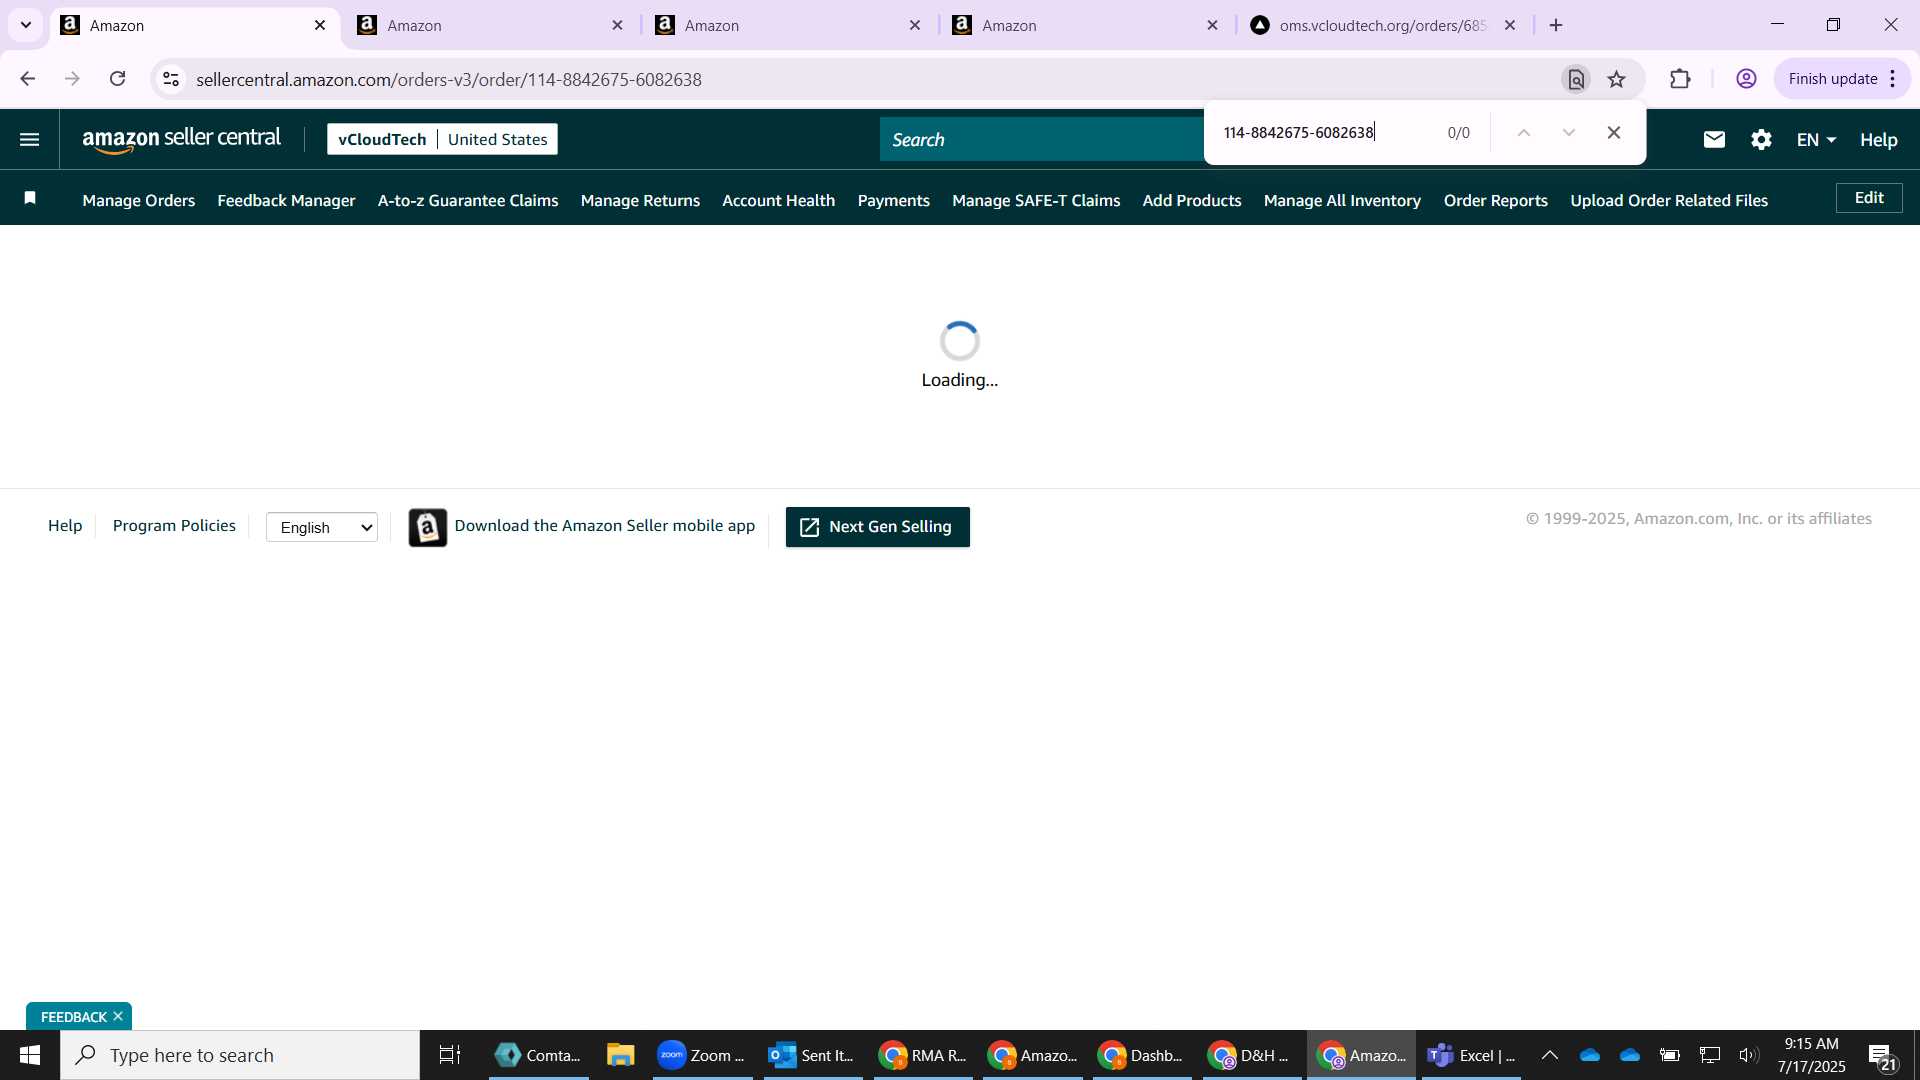The height and width of the screenshot is (1080, 1920).
Task: Open Upload Order Related Files
Action: 1669,200
